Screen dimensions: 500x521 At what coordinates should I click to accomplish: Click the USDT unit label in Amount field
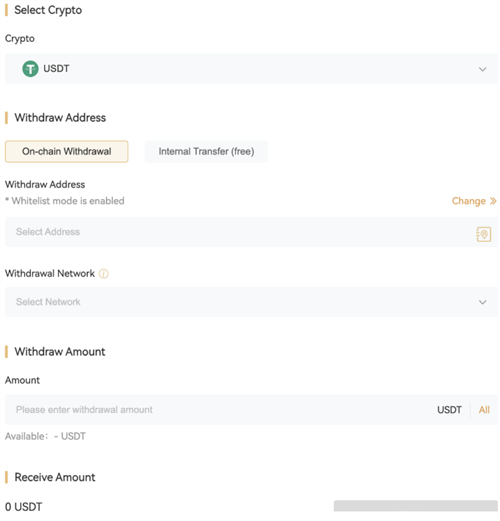[449, 410]
